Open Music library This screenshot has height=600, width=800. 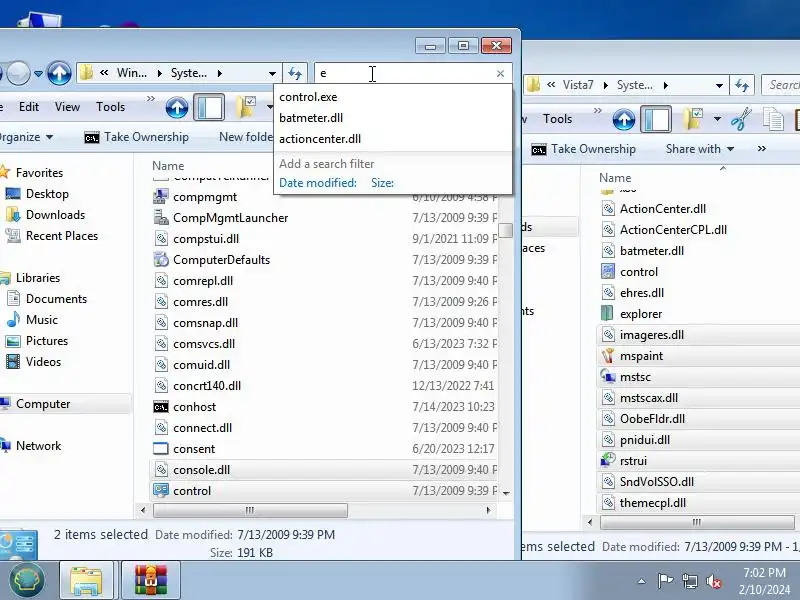pyautogui.click(x=41, y=319)
